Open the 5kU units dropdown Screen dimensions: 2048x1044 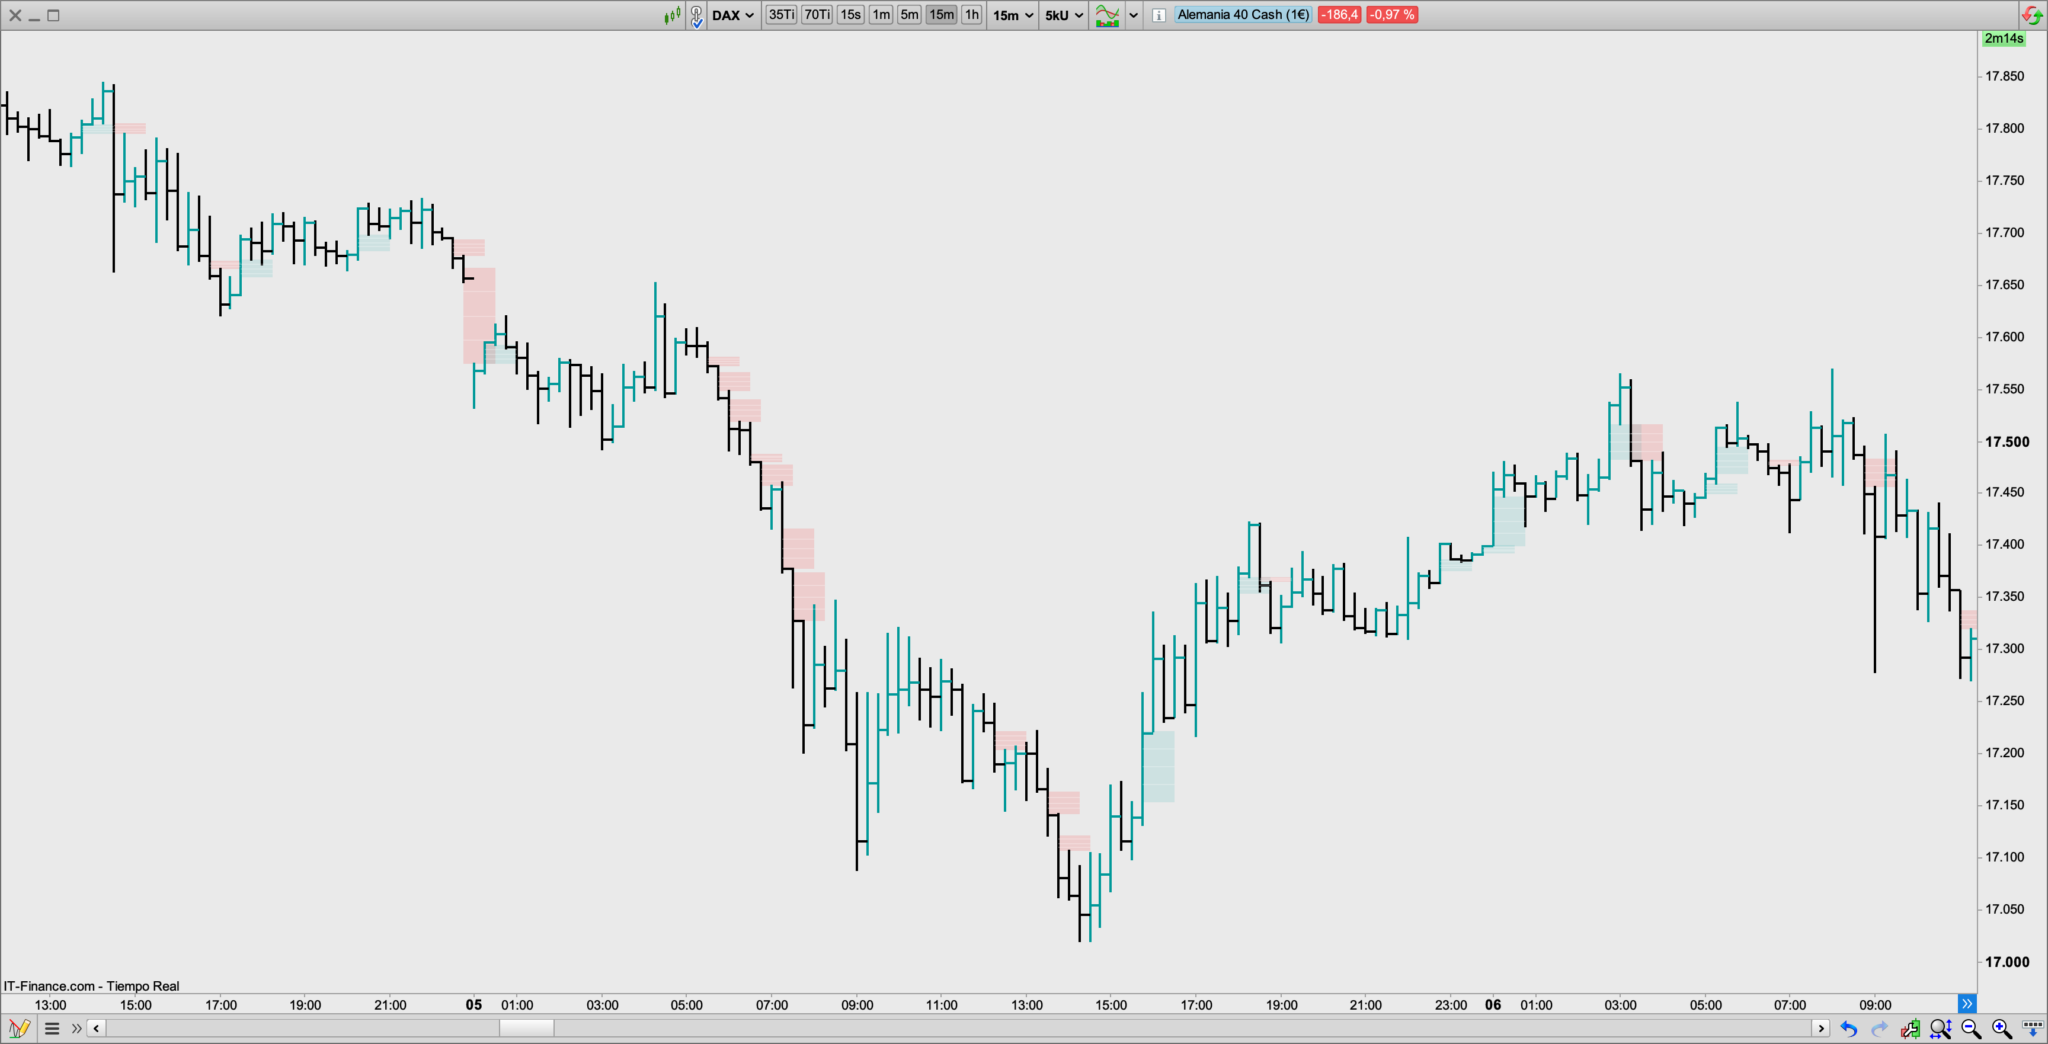1064,15
